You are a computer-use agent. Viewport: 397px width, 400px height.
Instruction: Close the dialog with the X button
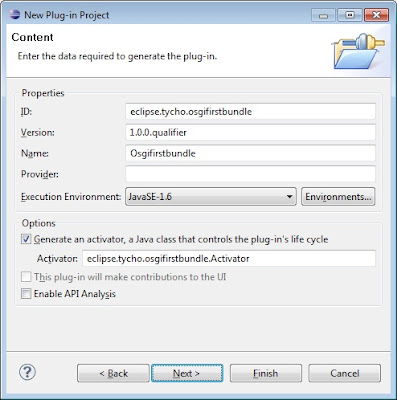376,15
